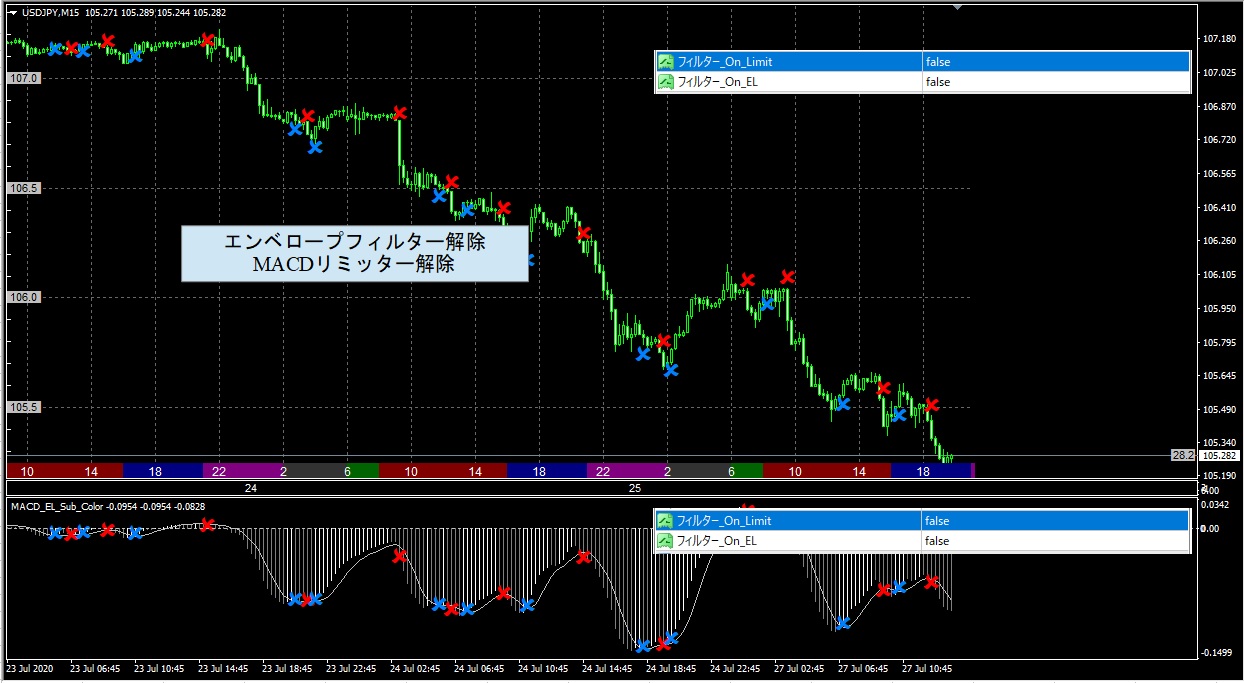The height and width of the screenshot is (683, 1244).
Task: Open false value of フィルター_On_Limit in MACD subwindow list
Action: tap(1056, 521)
